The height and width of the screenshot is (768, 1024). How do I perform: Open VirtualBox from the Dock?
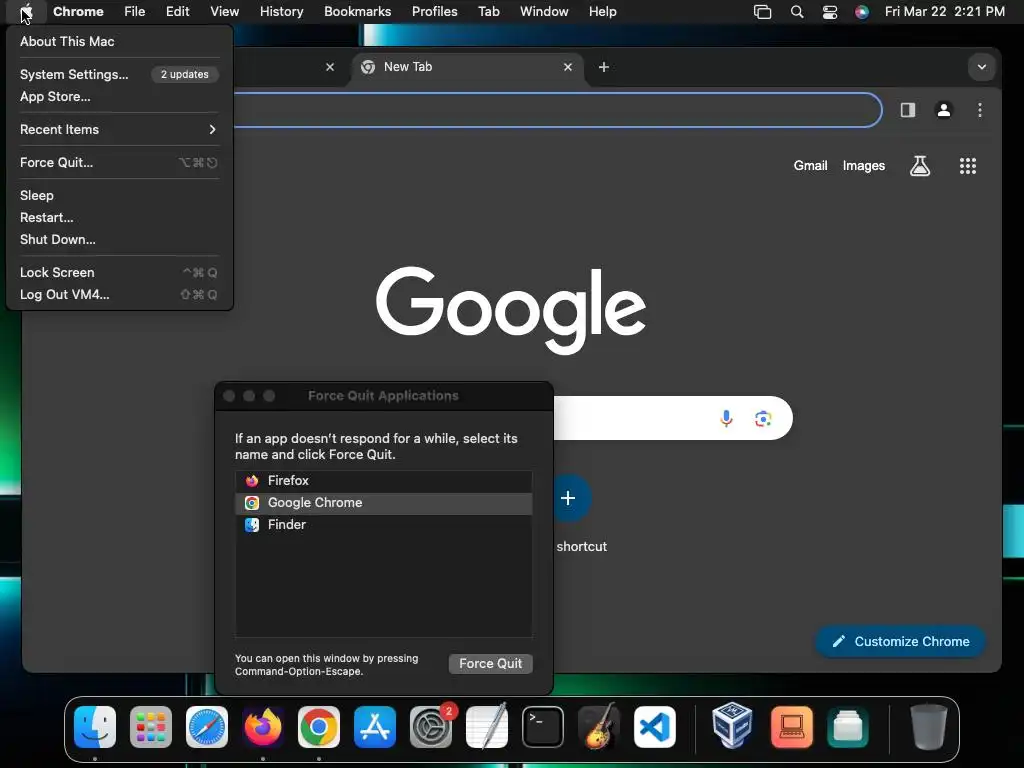point(732,727)
